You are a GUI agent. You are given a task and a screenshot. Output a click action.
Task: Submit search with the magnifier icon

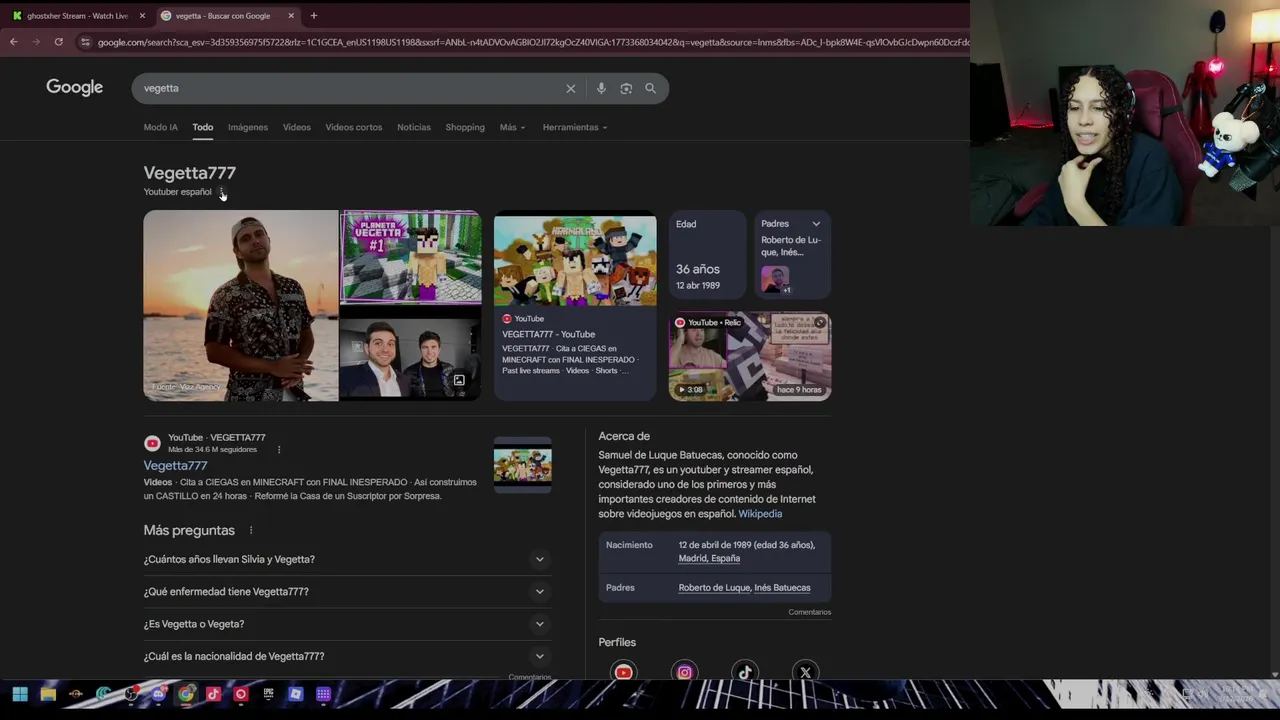[650, 88]
